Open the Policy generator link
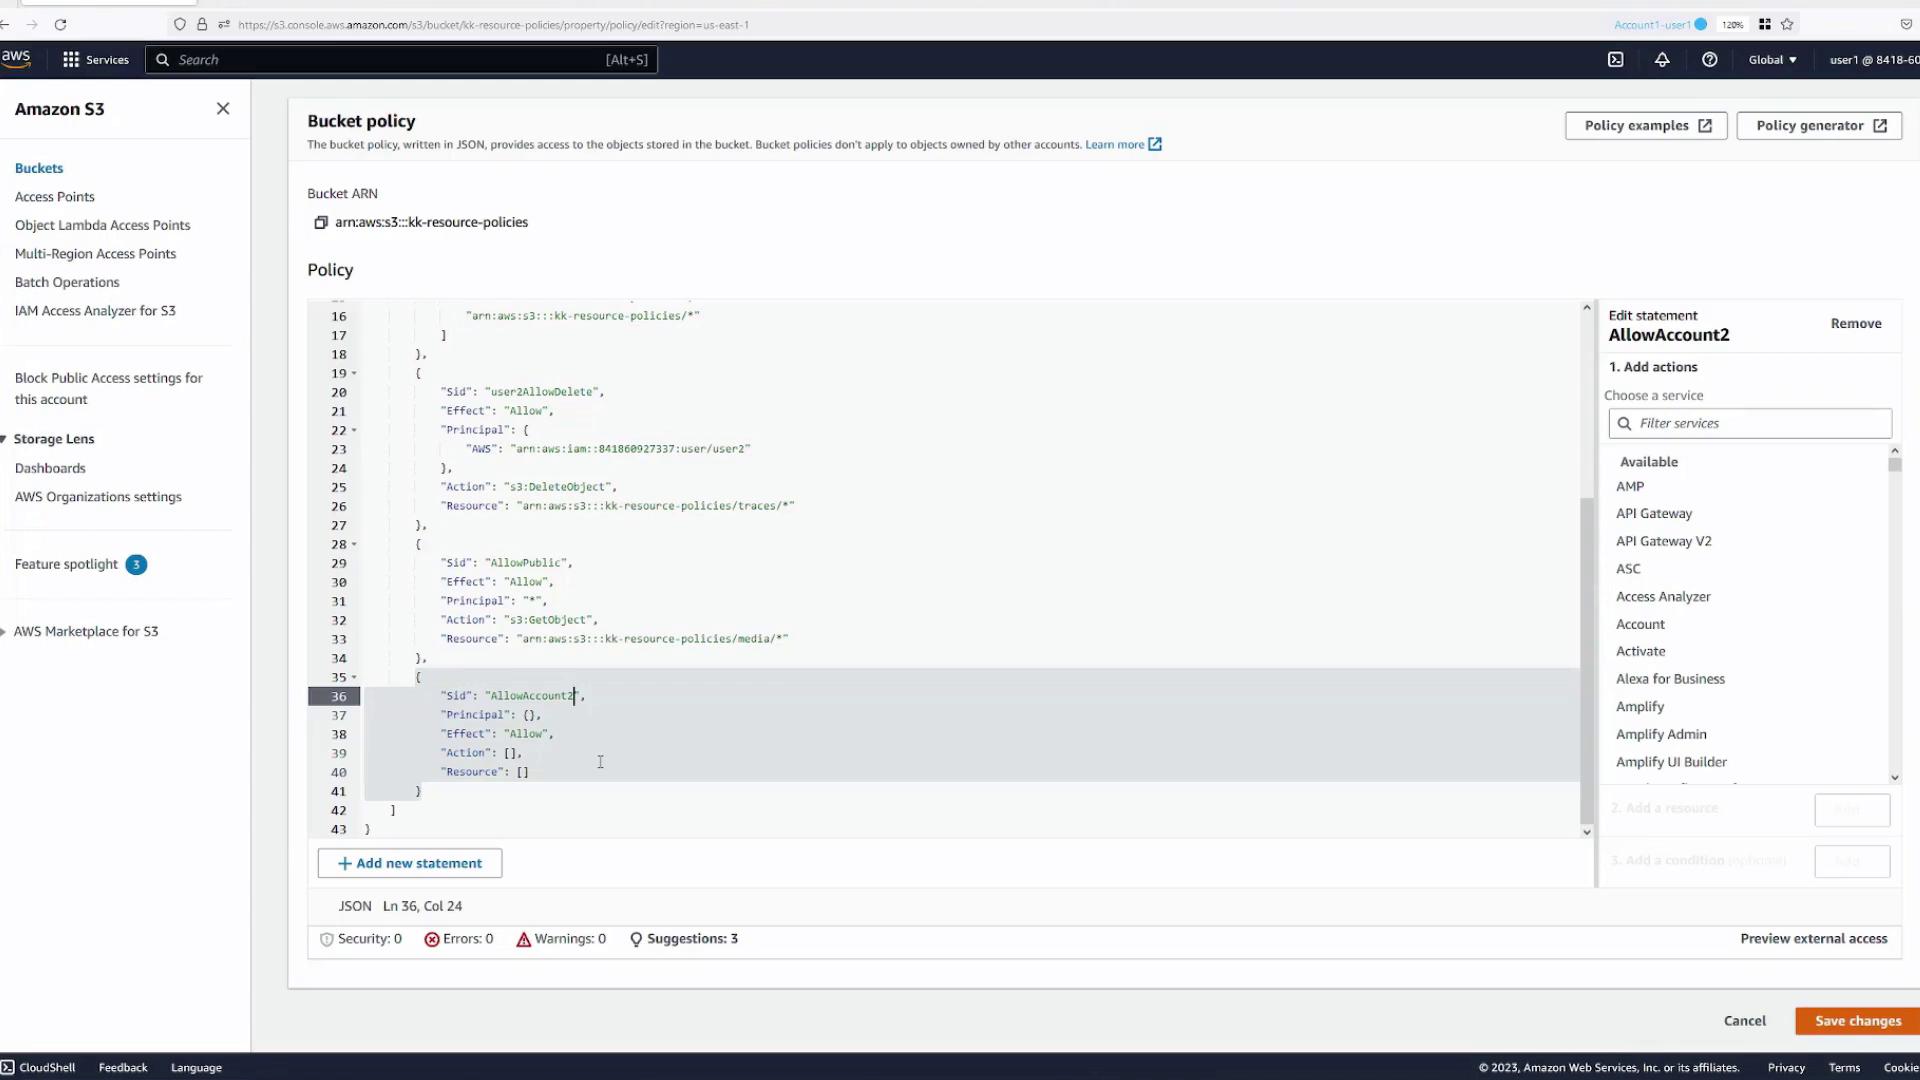1920x1080 pixels. coord(1819,126)
